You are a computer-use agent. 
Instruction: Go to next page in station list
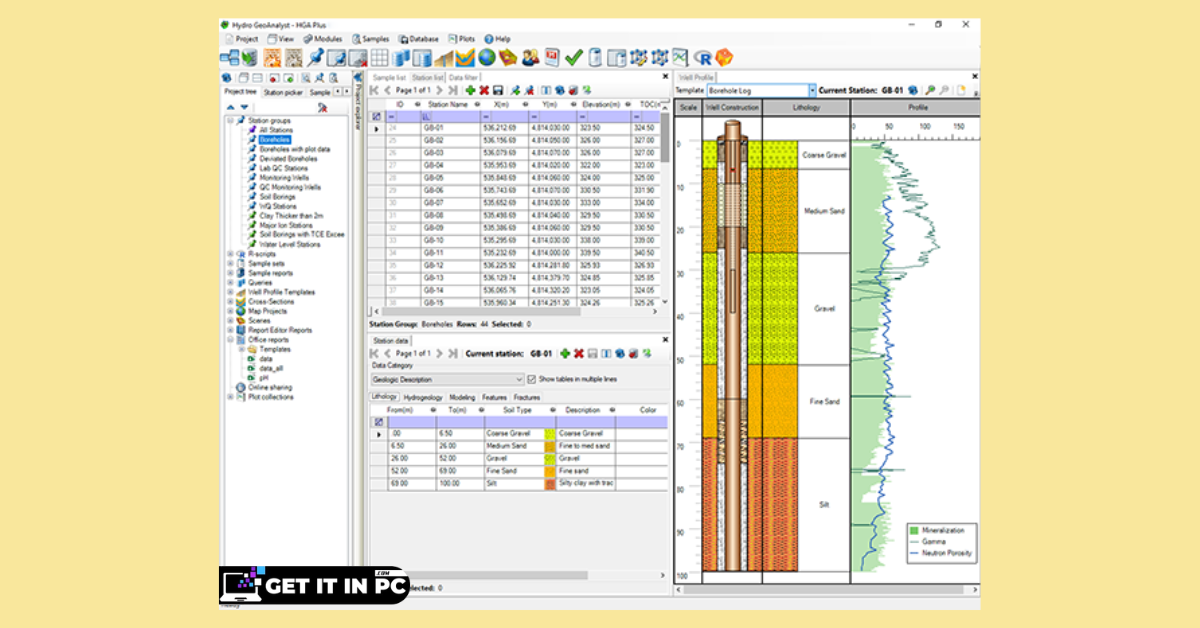point(440,90)
